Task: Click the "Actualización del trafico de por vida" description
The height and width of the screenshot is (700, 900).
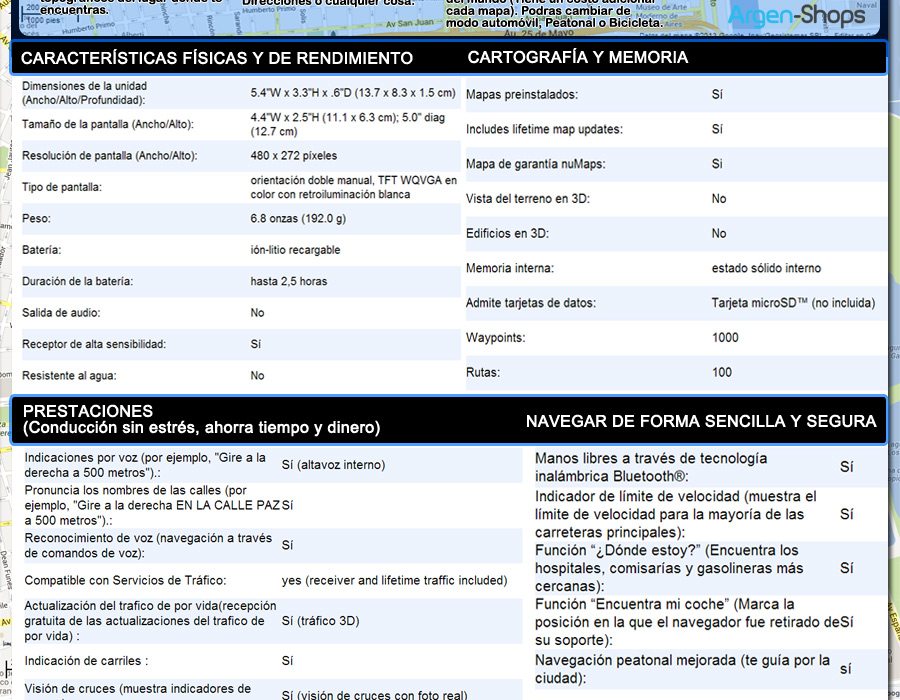Action: coord(150,621)
